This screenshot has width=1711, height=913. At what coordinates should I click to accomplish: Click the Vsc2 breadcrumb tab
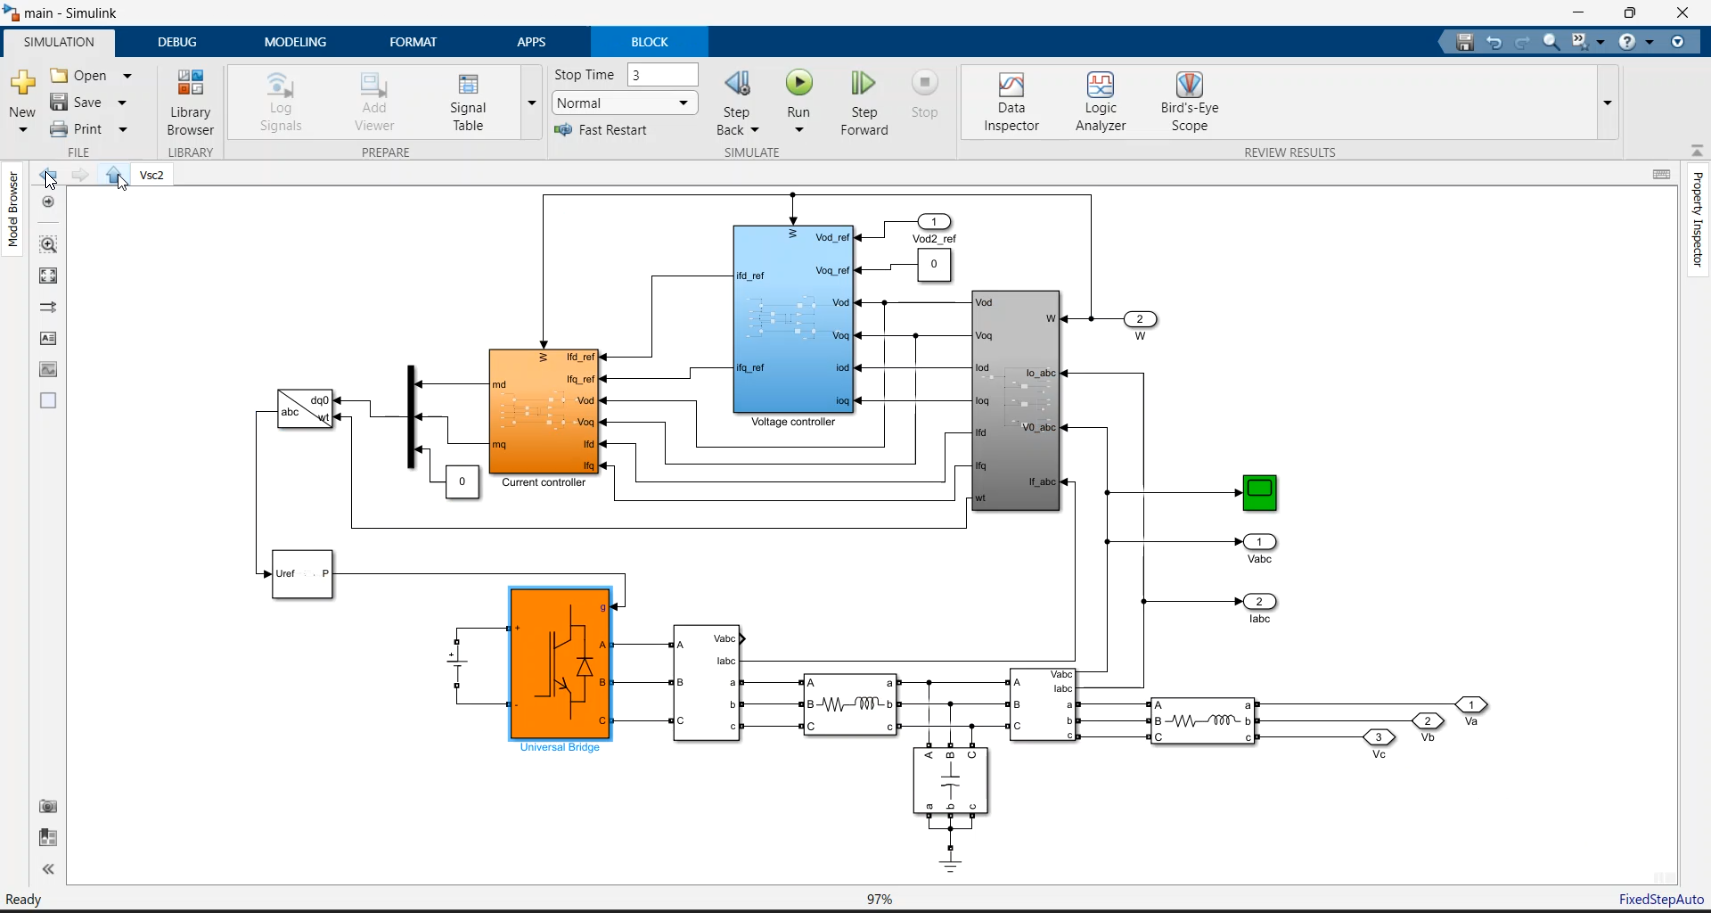click(151, 175)
